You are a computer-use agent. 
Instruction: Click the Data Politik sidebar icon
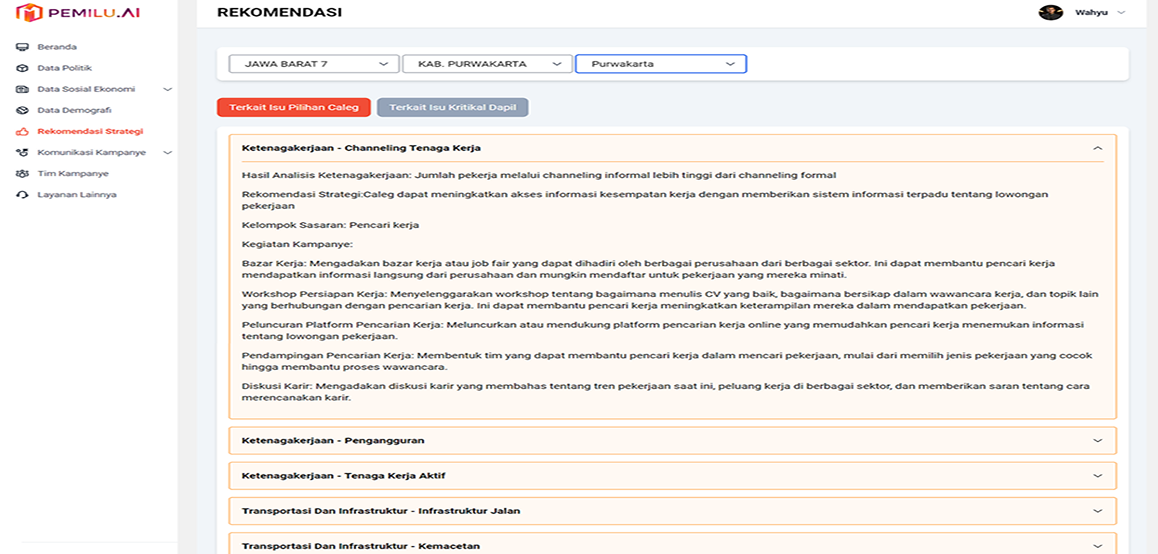(22, 68)
